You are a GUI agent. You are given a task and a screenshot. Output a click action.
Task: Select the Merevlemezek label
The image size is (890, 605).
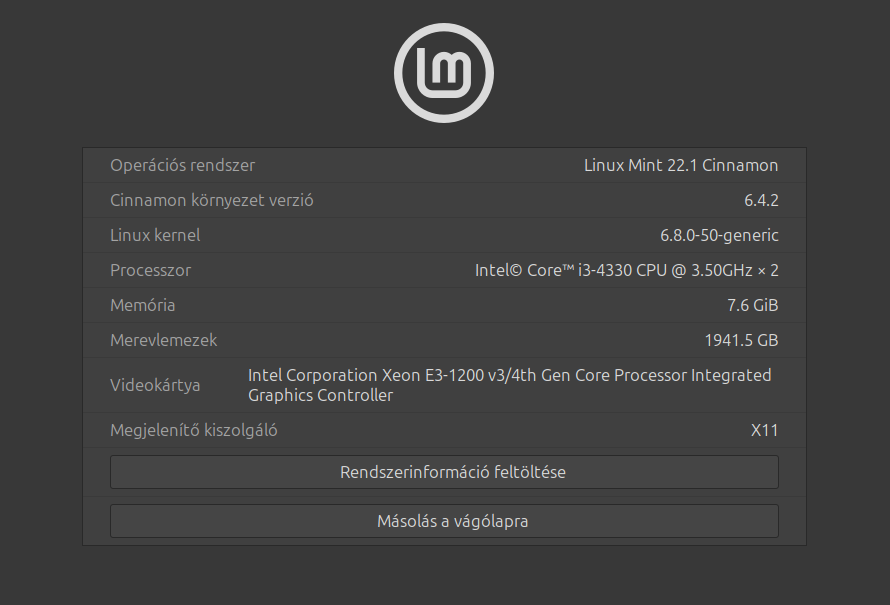tap(163, 340)
